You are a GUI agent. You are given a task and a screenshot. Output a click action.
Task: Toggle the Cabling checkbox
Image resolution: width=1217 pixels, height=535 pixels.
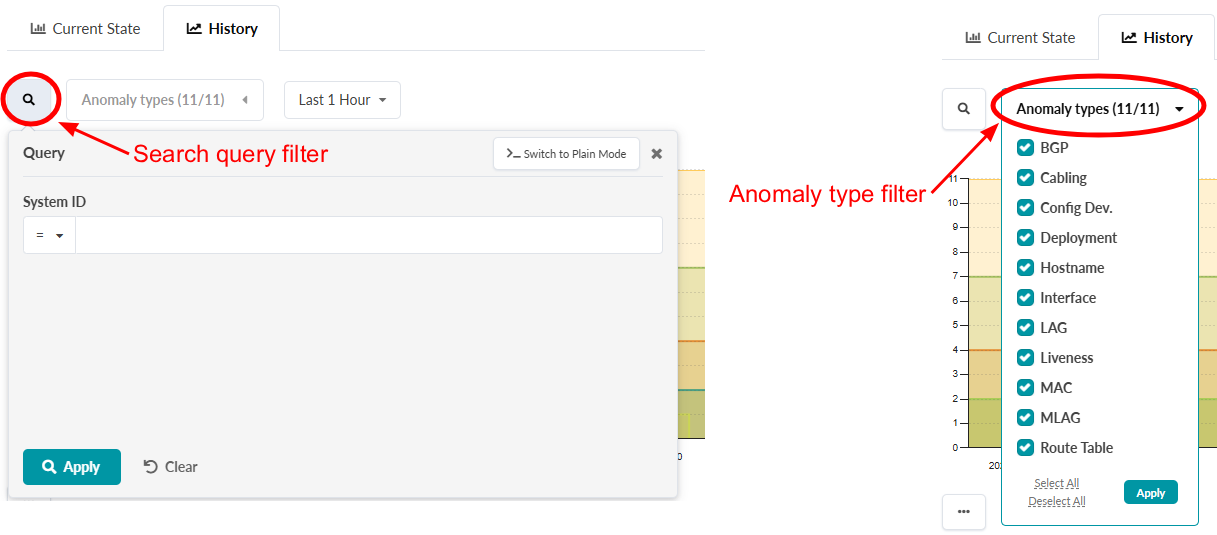click(x=1025, y=178)
